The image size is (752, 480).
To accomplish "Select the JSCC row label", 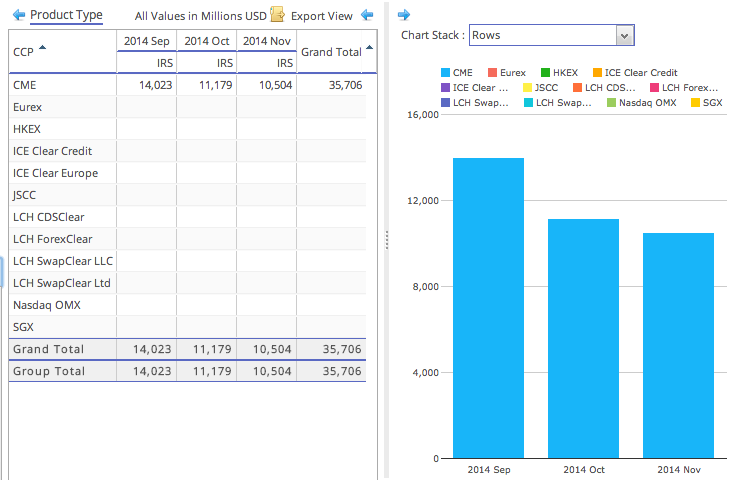I will tap(24, 195).
